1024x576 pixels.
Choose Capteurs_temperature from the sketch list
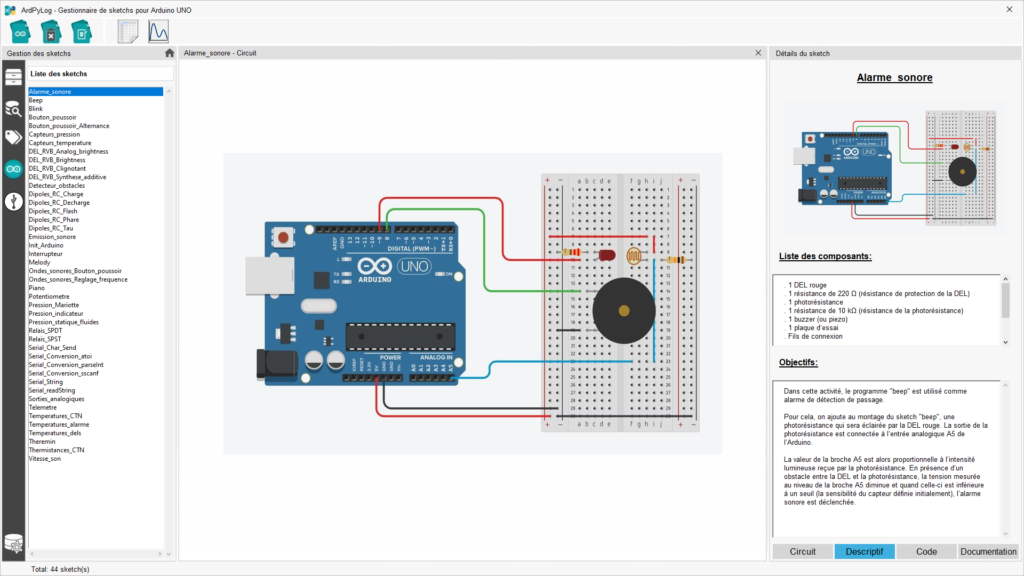pos(60,143)
